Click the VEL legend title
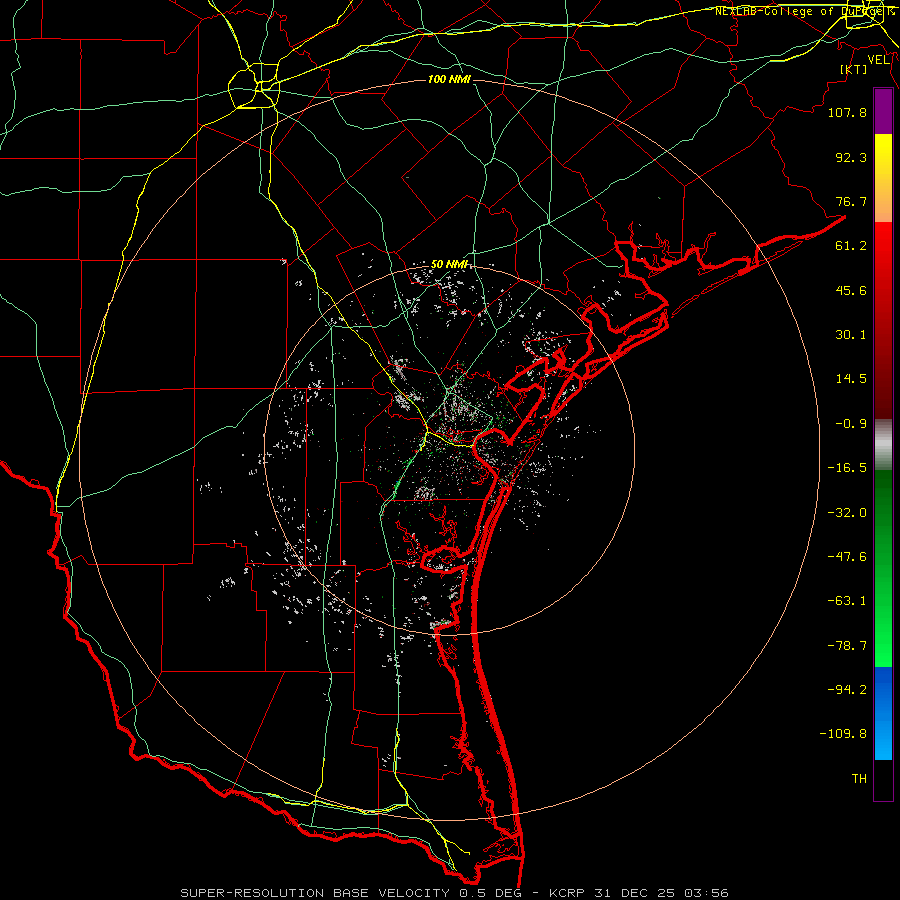The image size is (900, 900). pos(878,60)
